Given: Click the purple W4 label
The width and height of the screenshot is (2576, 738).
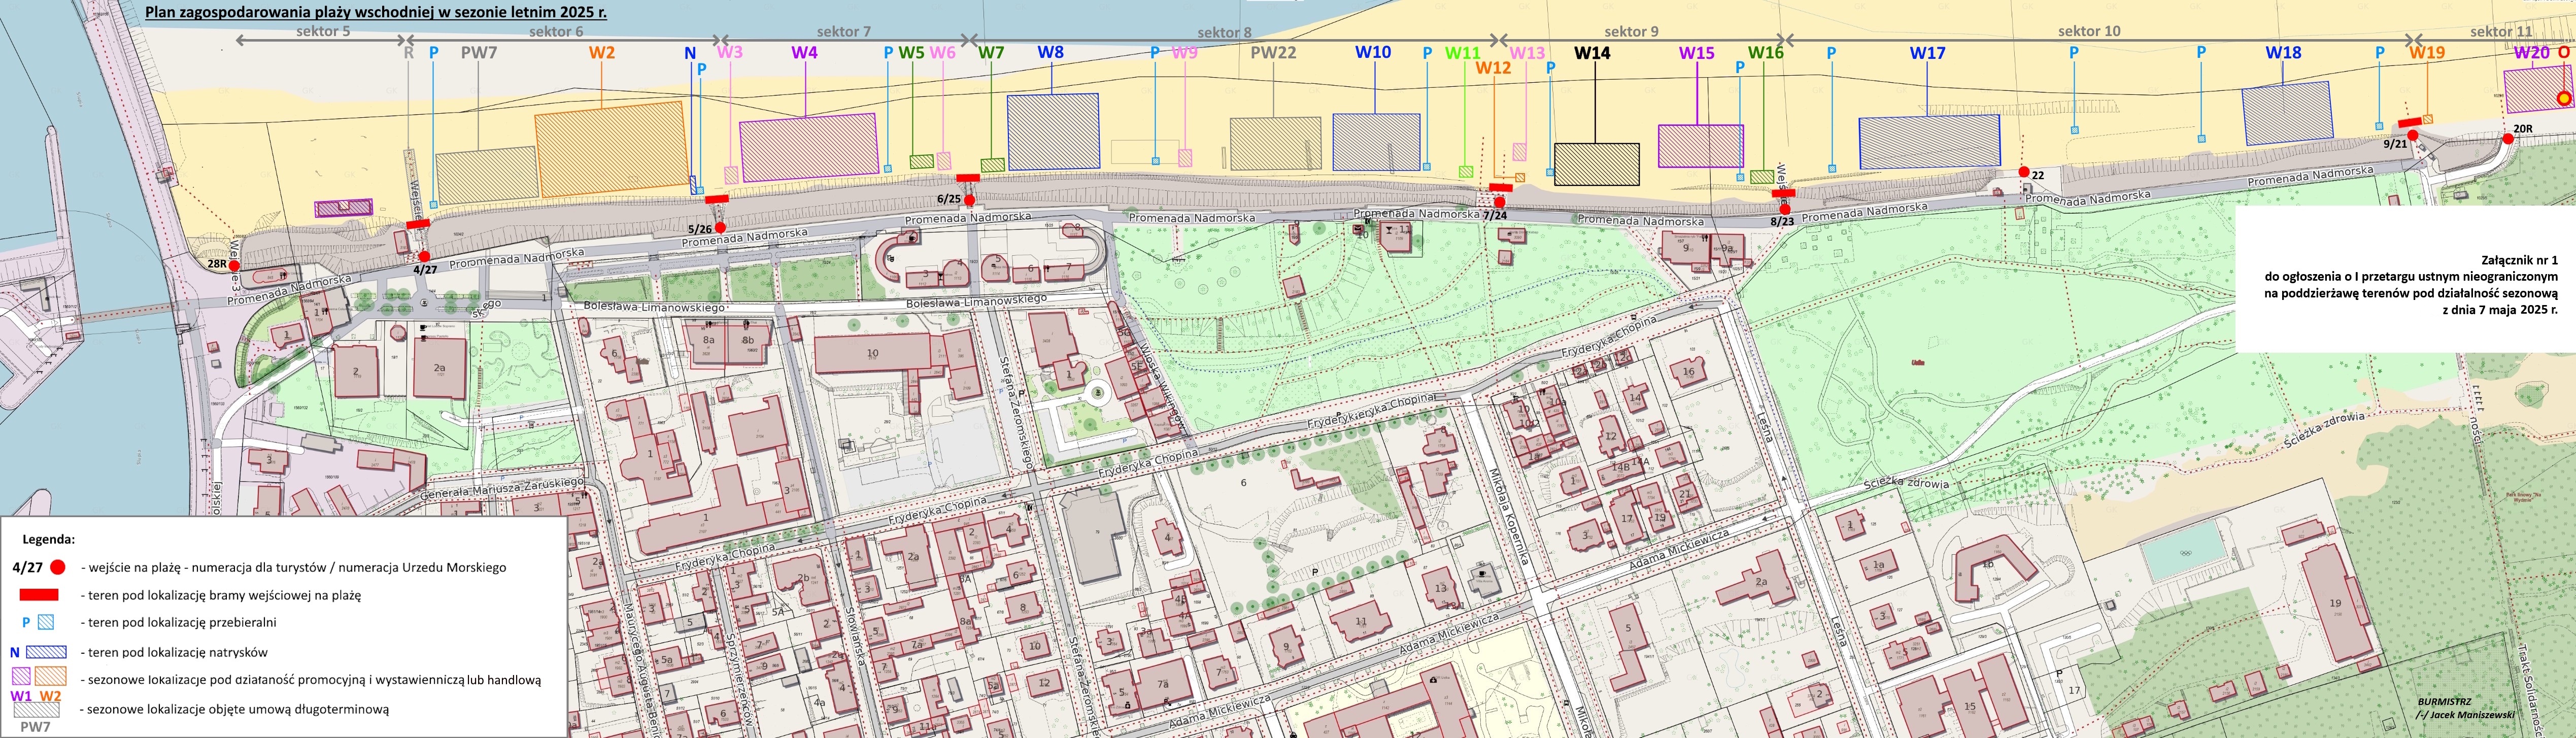Looking at the screenshot, I should [804, 52].
